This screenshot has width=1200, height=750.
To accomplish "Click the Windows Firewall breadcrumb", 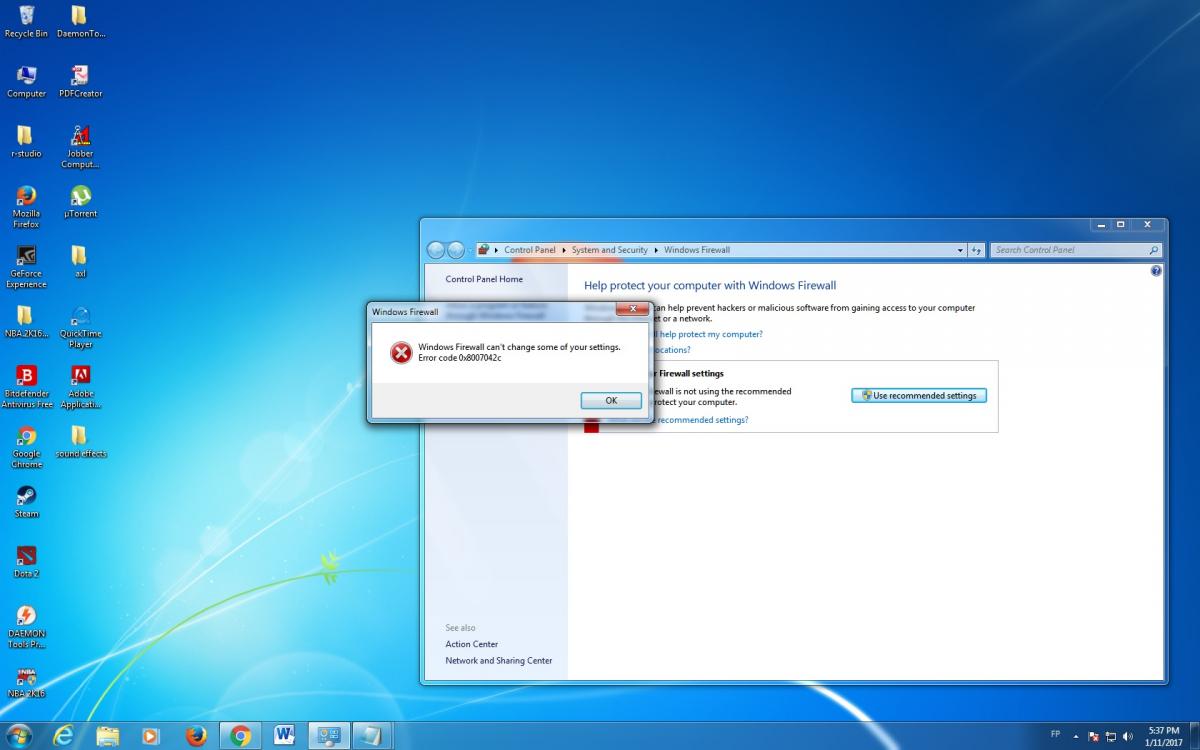I will (x=697, y=250).
